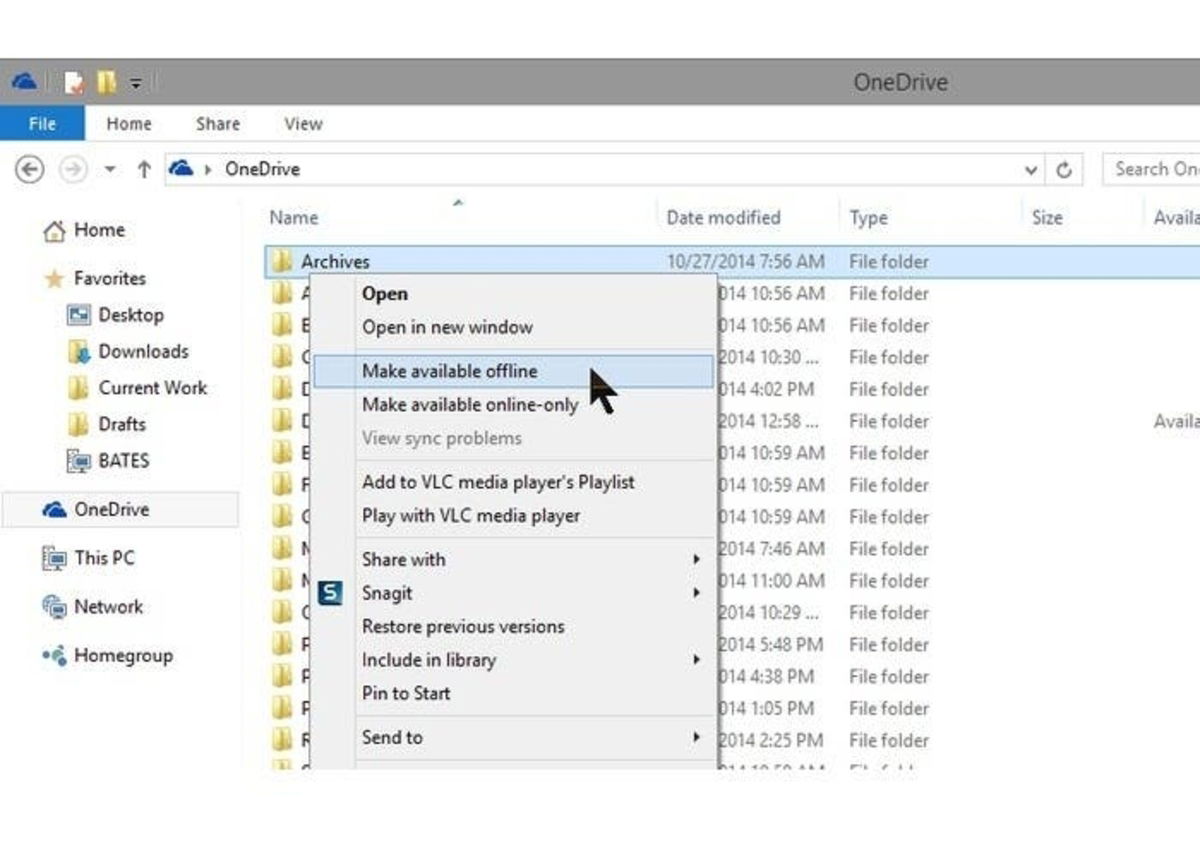
Task: Expand the Share with submenu
Action: click(514, 560)
